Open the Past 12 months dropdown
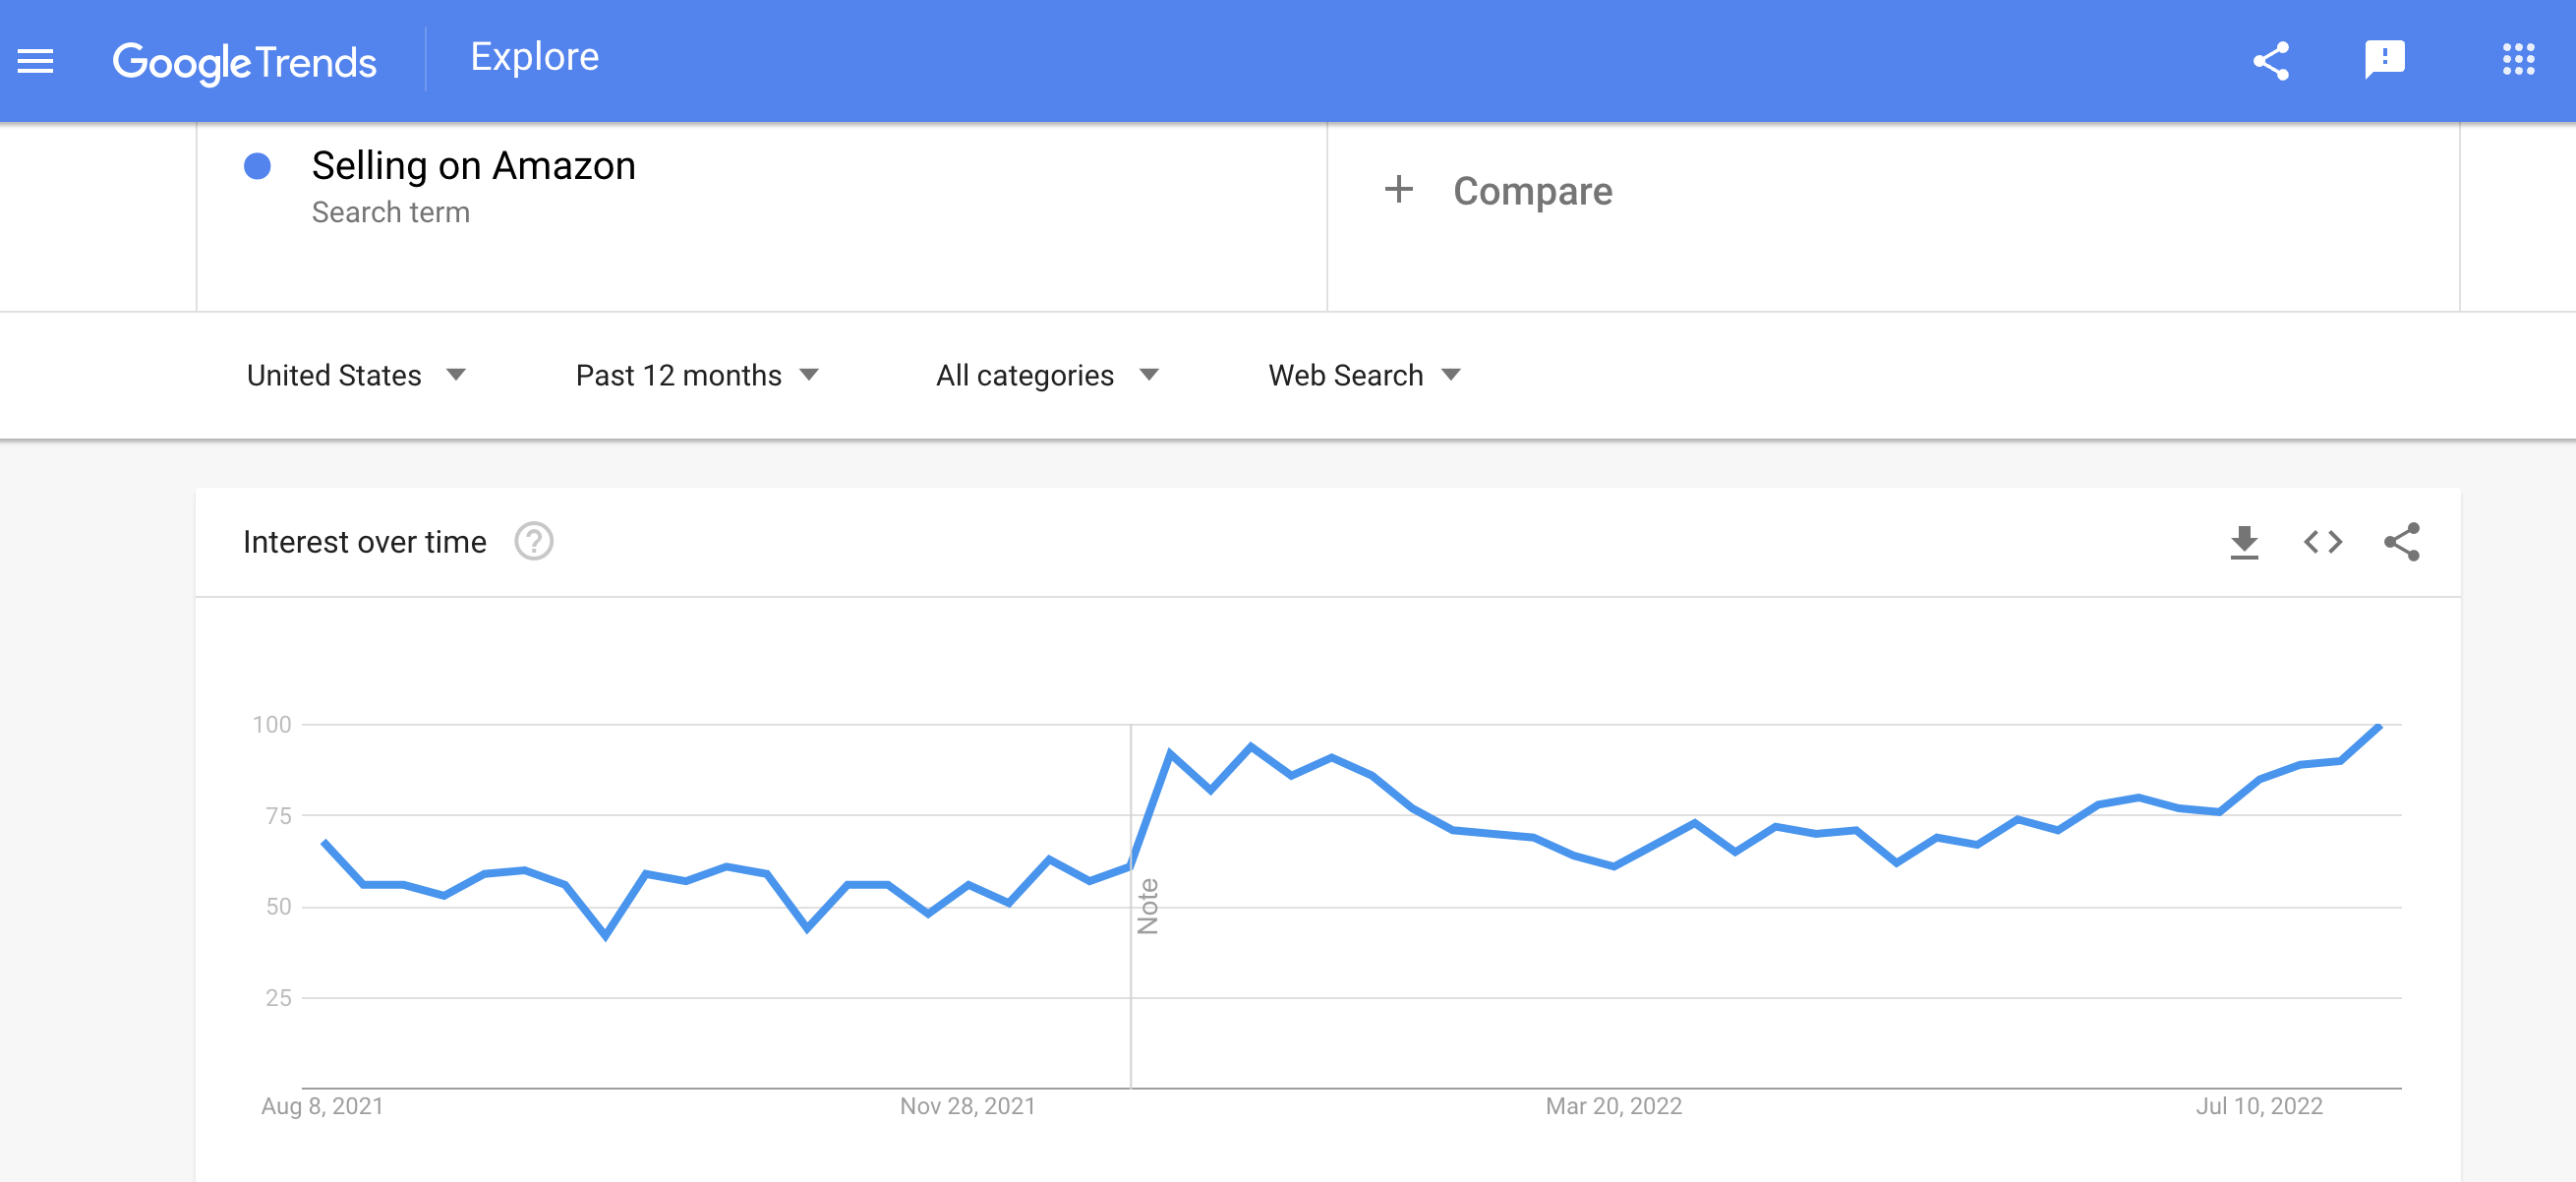The image size is (2576, 1182). (697, 375)
